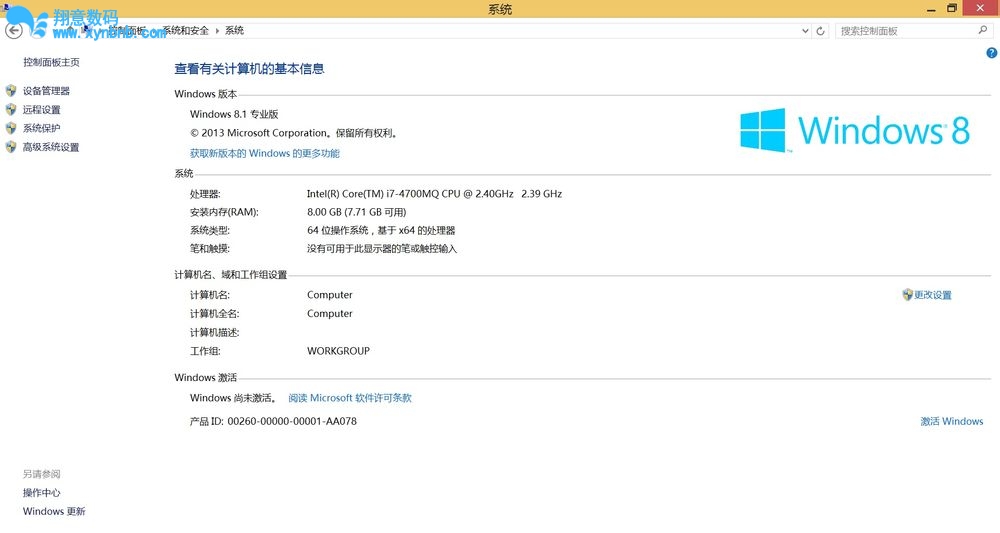1000x533 pixels.
Task: Select the 系统 breadcrumb item
Action: (234, 31)
